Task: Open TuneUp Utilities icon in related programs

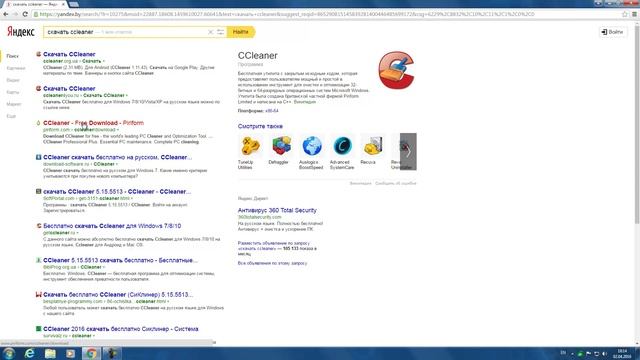Action: coord(250,146)
